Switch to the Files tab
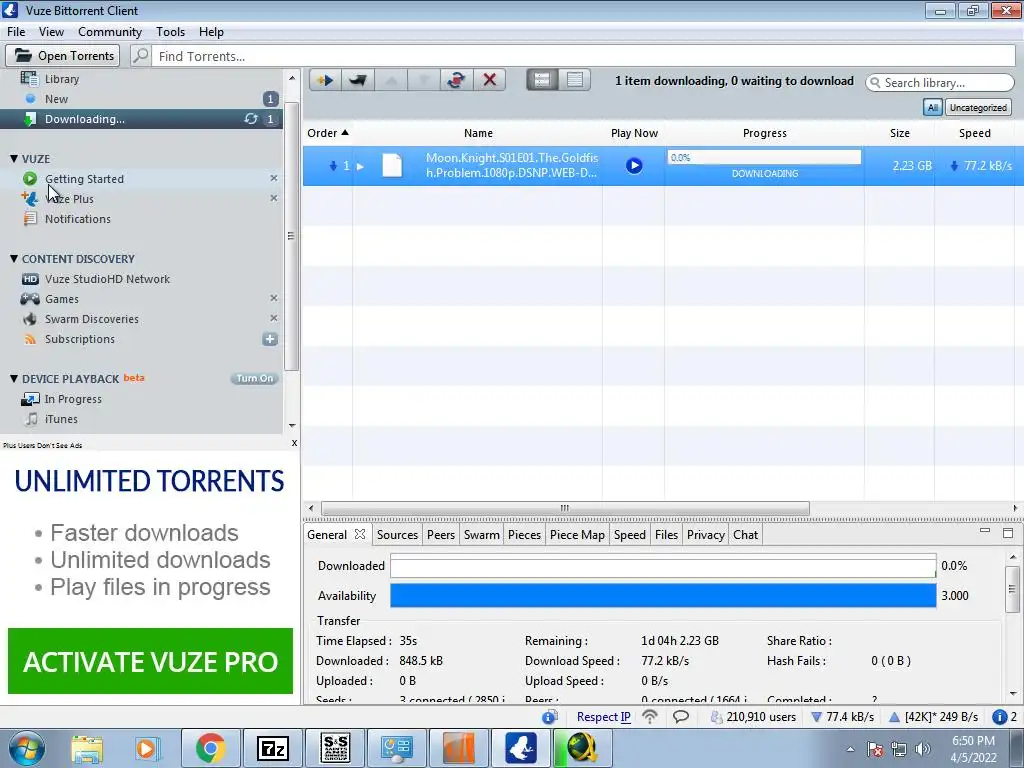The image size is (1024, 768). pyautogui.click(x=666, y=535)
